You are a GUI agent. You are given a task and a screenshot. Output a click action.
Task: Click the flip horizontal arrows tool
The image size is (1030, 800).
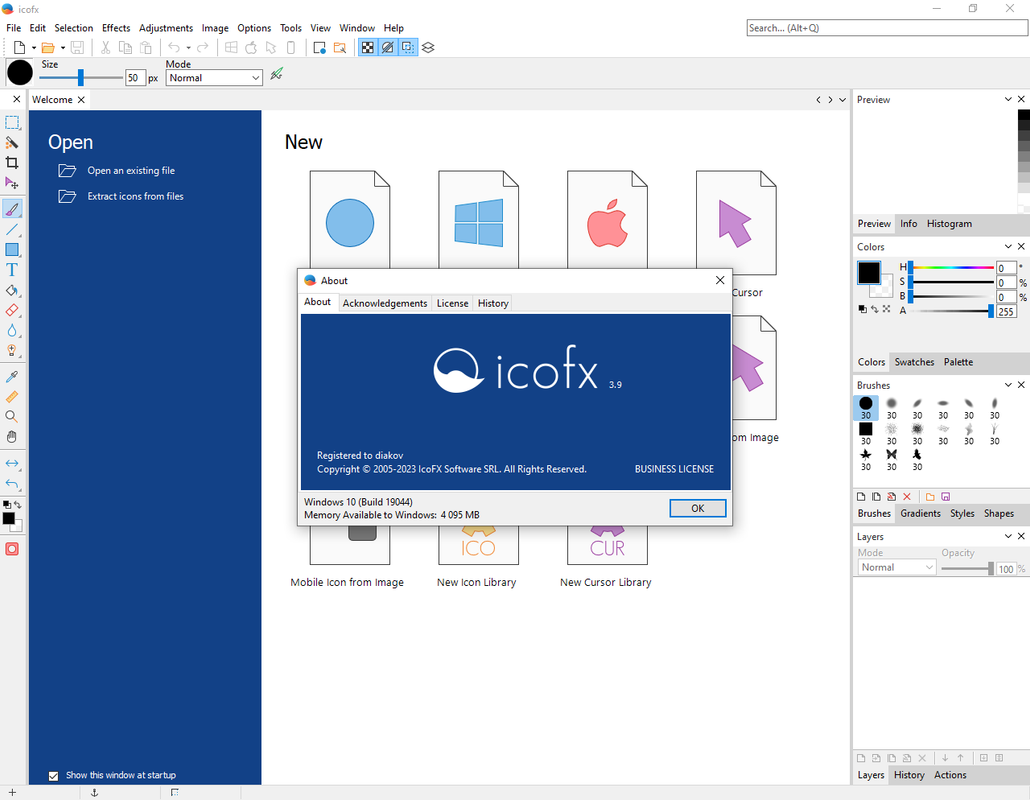coord(12,463)
